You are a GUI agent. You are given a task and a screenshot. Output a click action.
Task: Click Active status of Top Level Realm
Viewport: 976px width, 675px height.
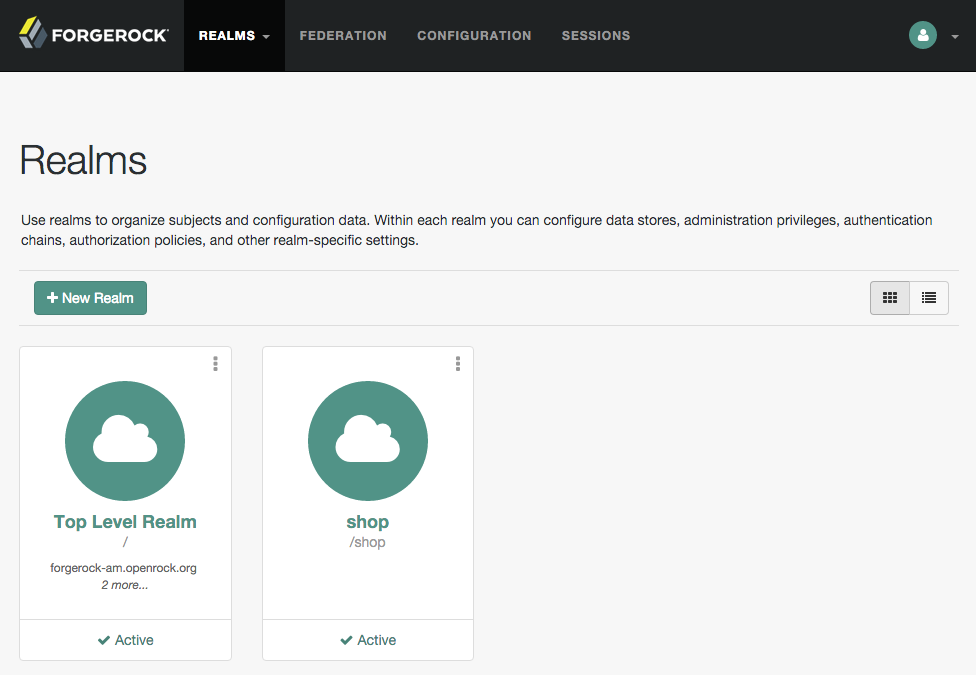pos(126,640)
